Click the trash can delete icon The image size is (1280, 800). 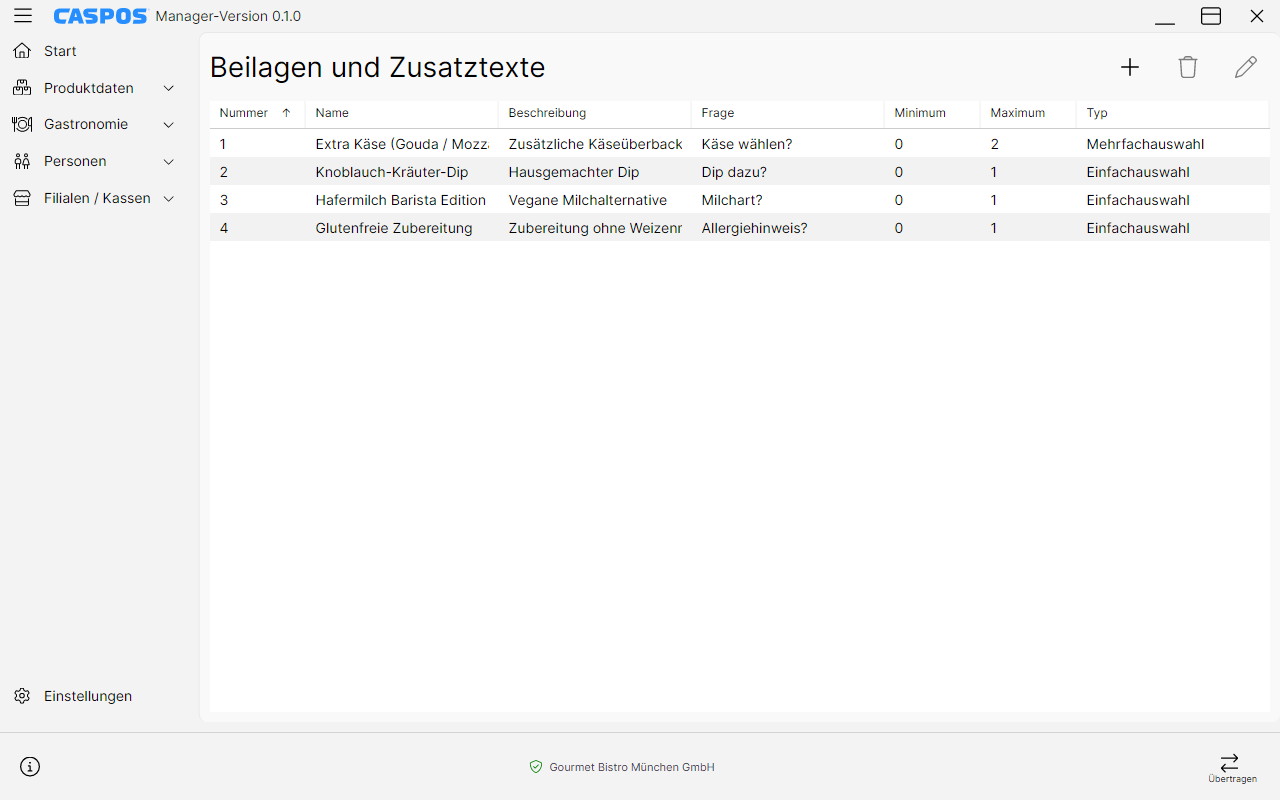pos(1188,67)
